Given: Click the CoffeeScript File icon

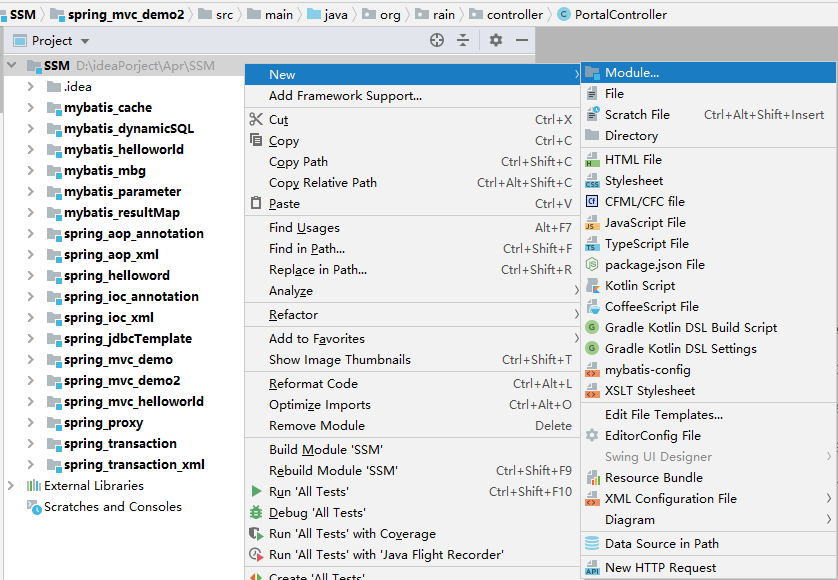Looking at the screenshot, I should 592,306.
